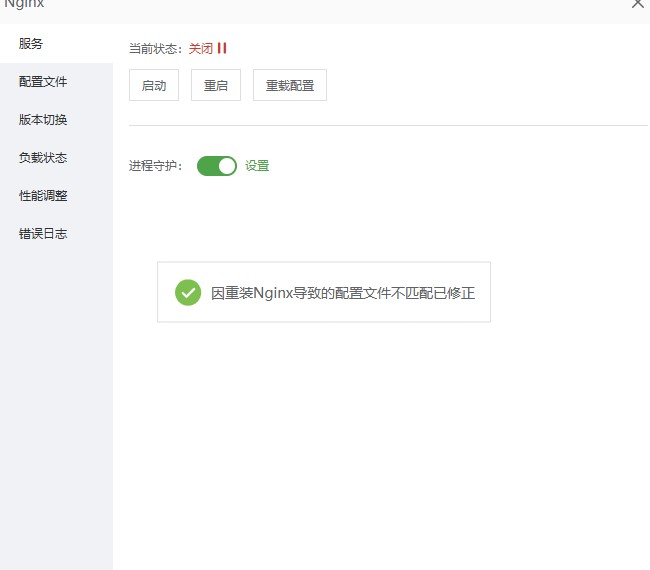The width and height of the screenshot is (650, 570).
Task: Close the Nginx dialog window
Action: [x=638, y=4]
